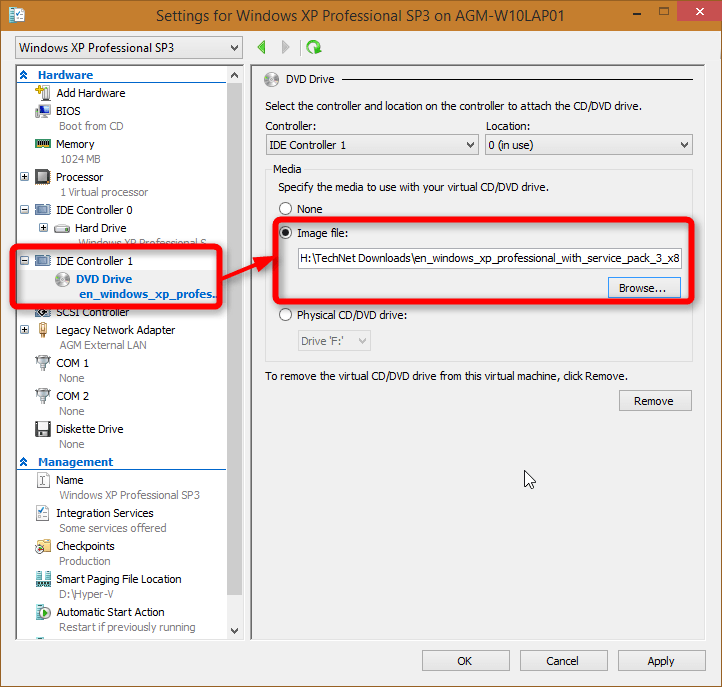Click 'D:\Hyper-V' paging location text
Screen dimensions: 722x687
point(86,594)
